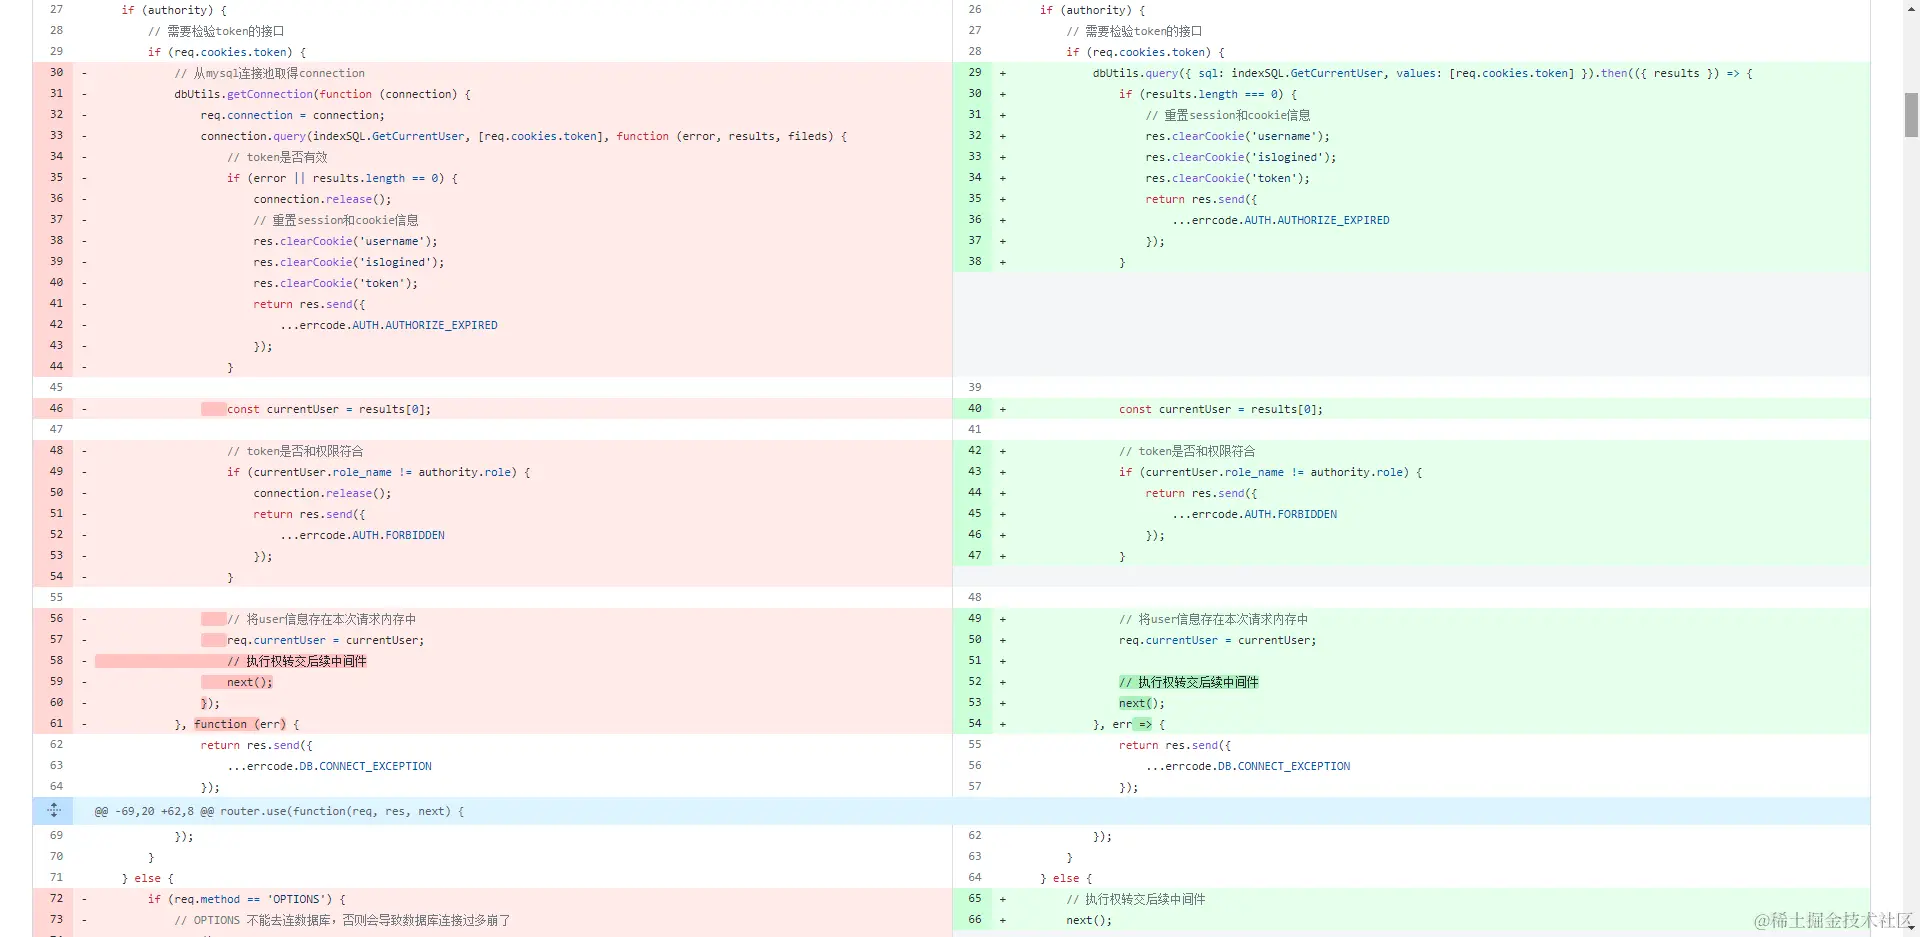
Task: Click added line '}, err => {'
Action: tap(1129, 724)
